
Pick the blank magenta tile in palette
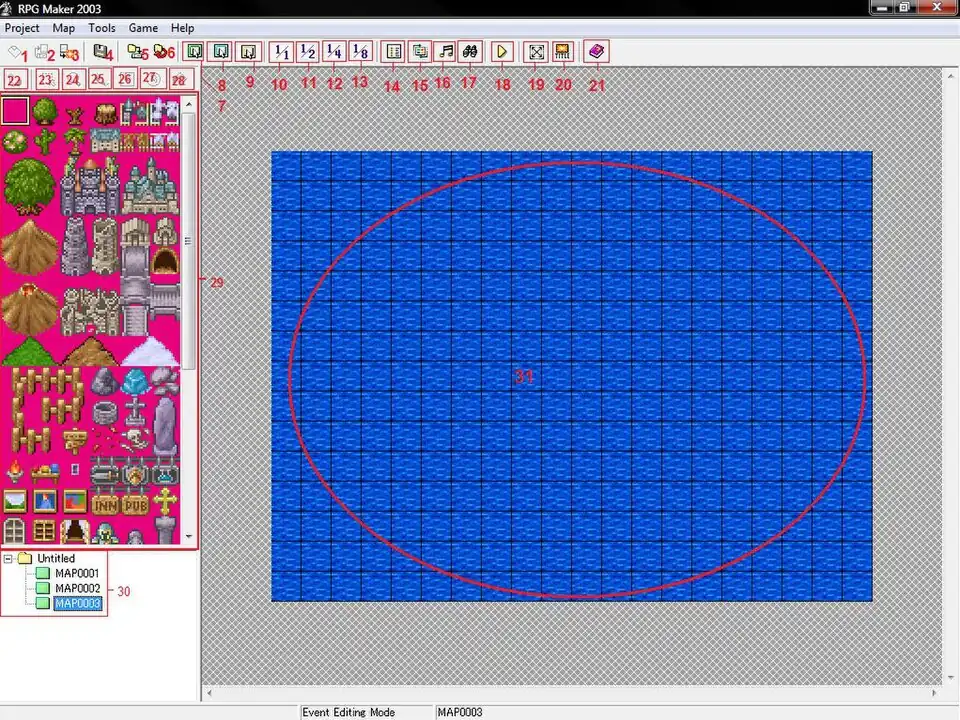(15, 110)
